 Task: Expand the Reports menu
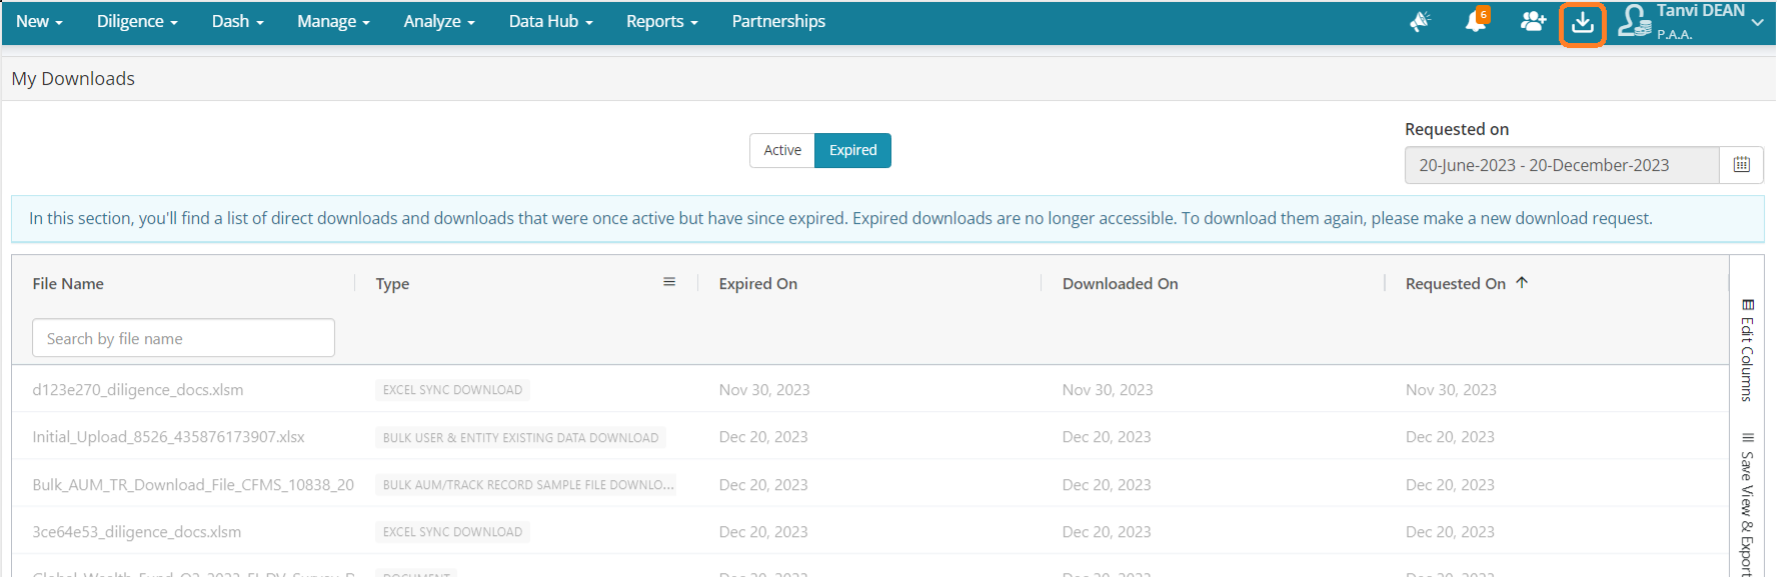pos(661,21)
